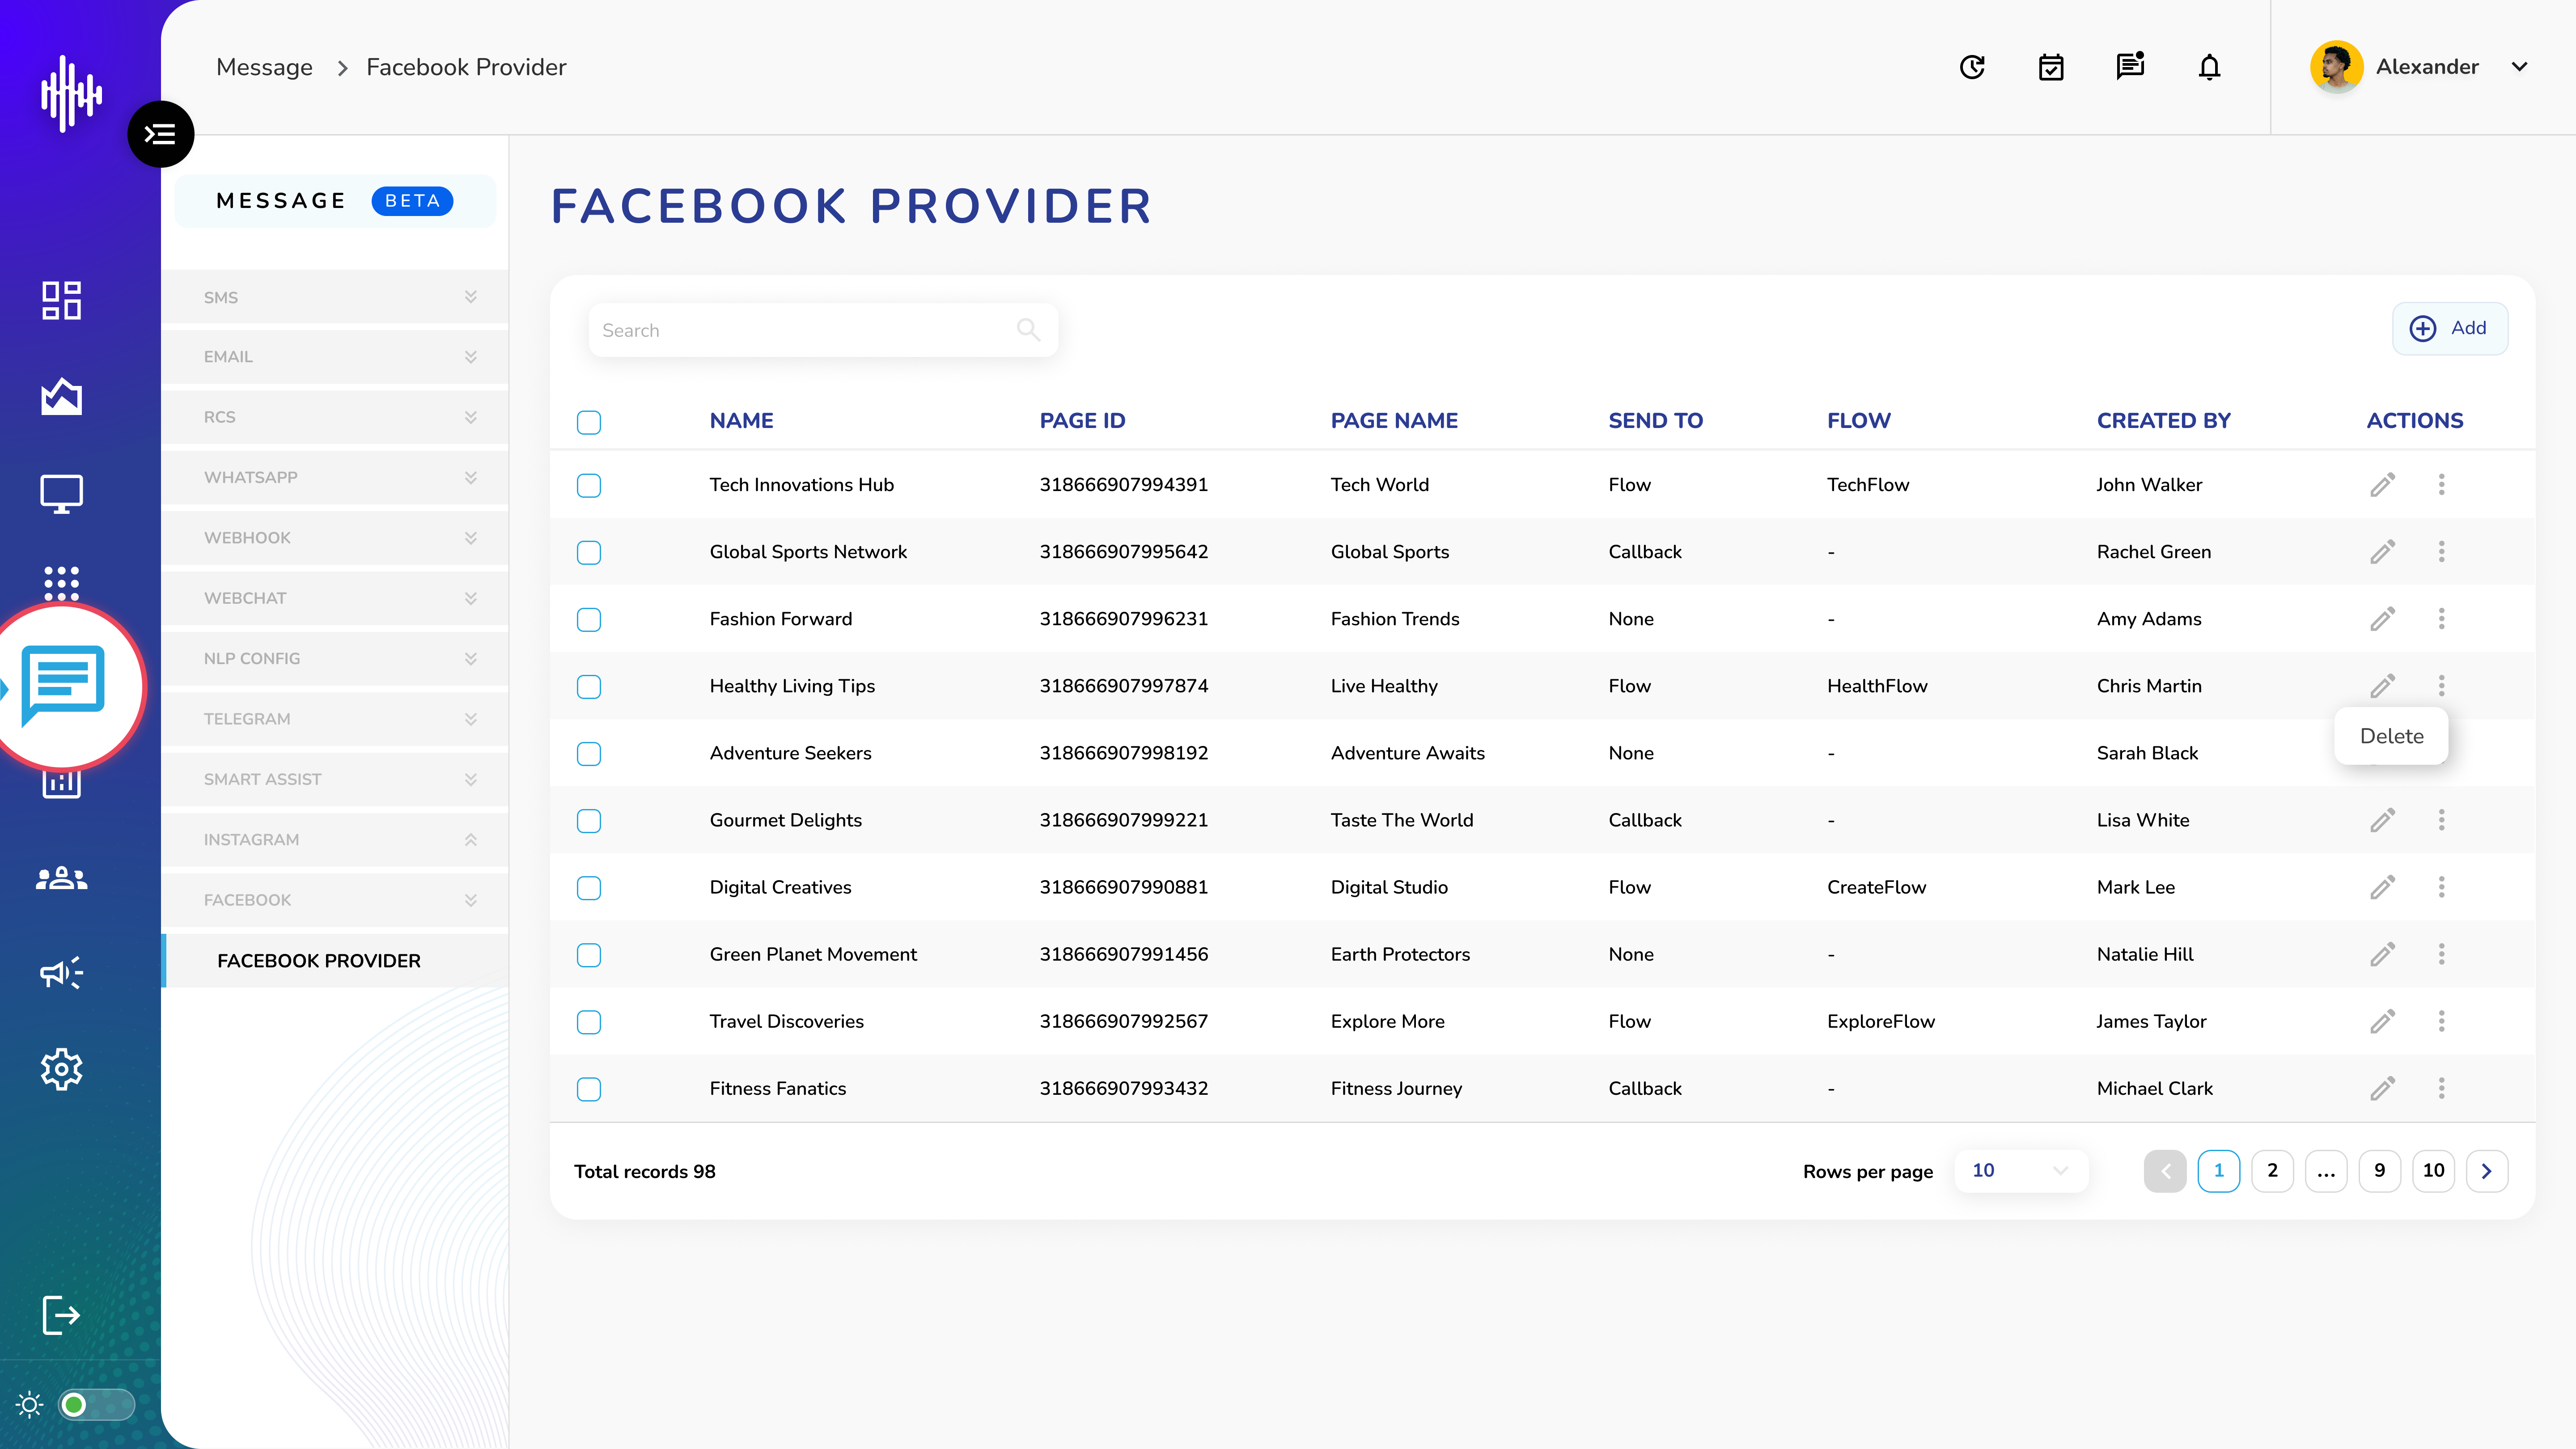
Task: Select the highlighted message chat icon
Action: click(63, 686)
